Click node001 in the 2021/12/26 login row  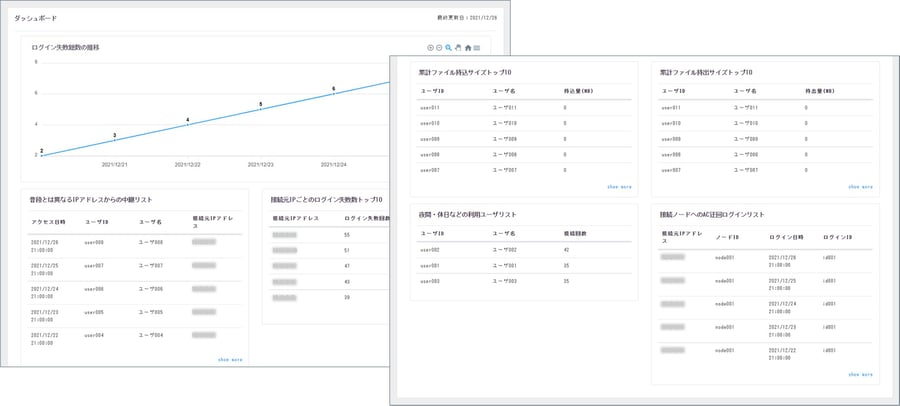coord(726,258)
